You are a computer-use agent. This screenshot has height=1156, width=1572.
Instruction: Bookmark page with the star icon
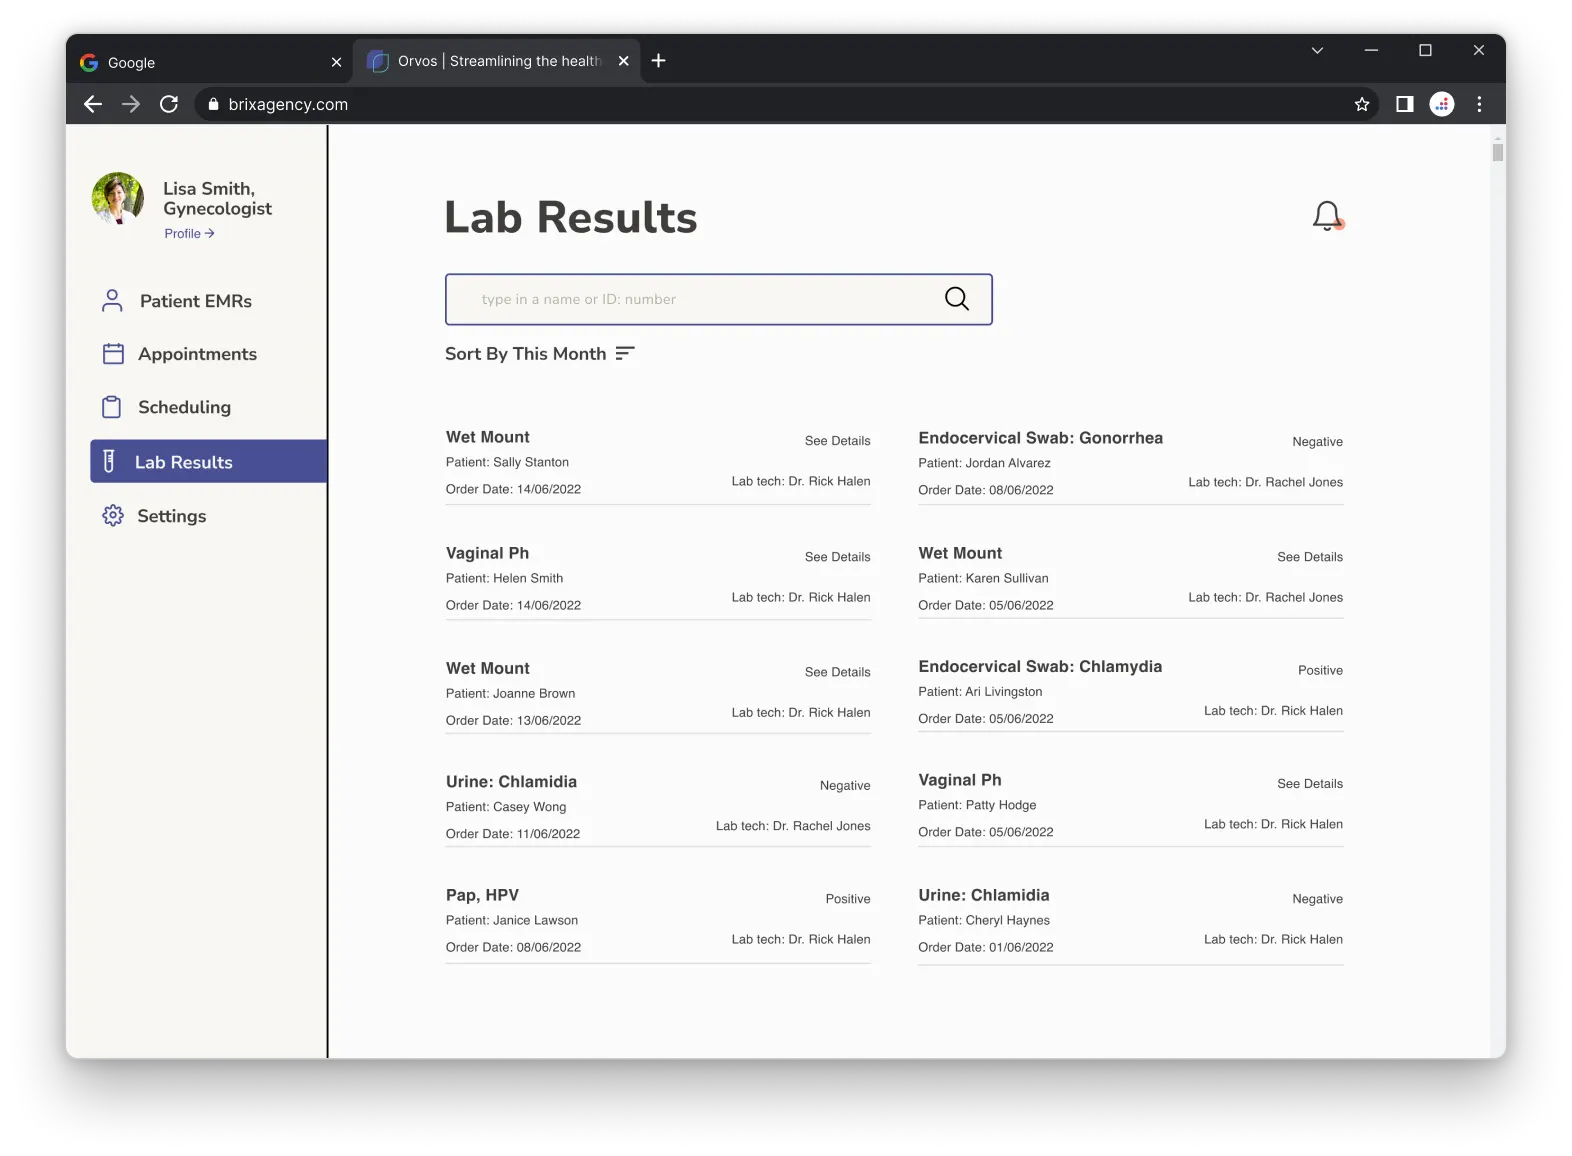tap(1361, 104)
